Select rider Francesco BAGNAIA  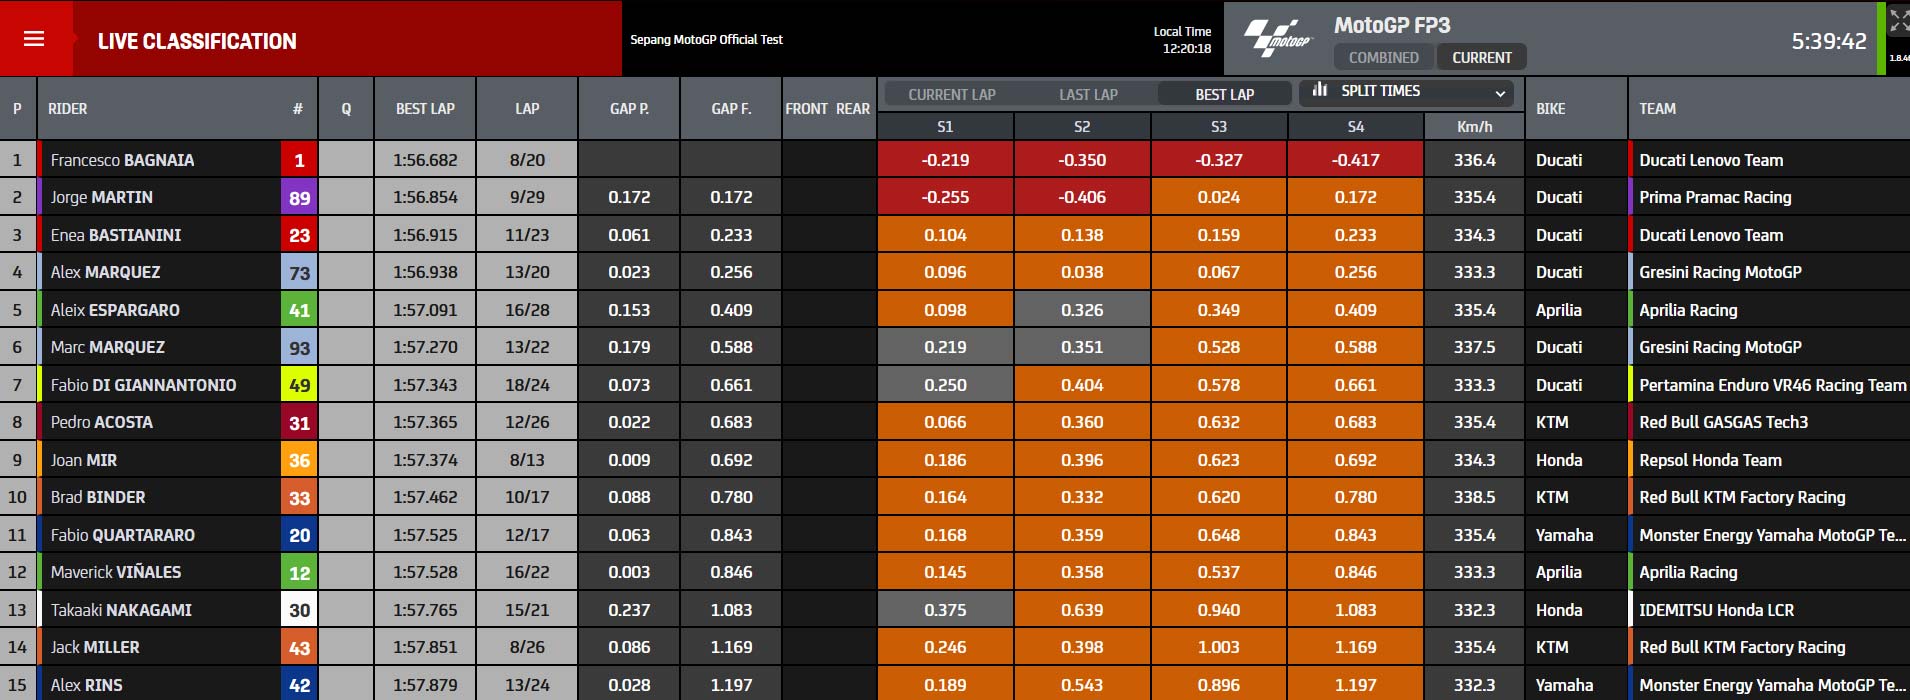122,160
